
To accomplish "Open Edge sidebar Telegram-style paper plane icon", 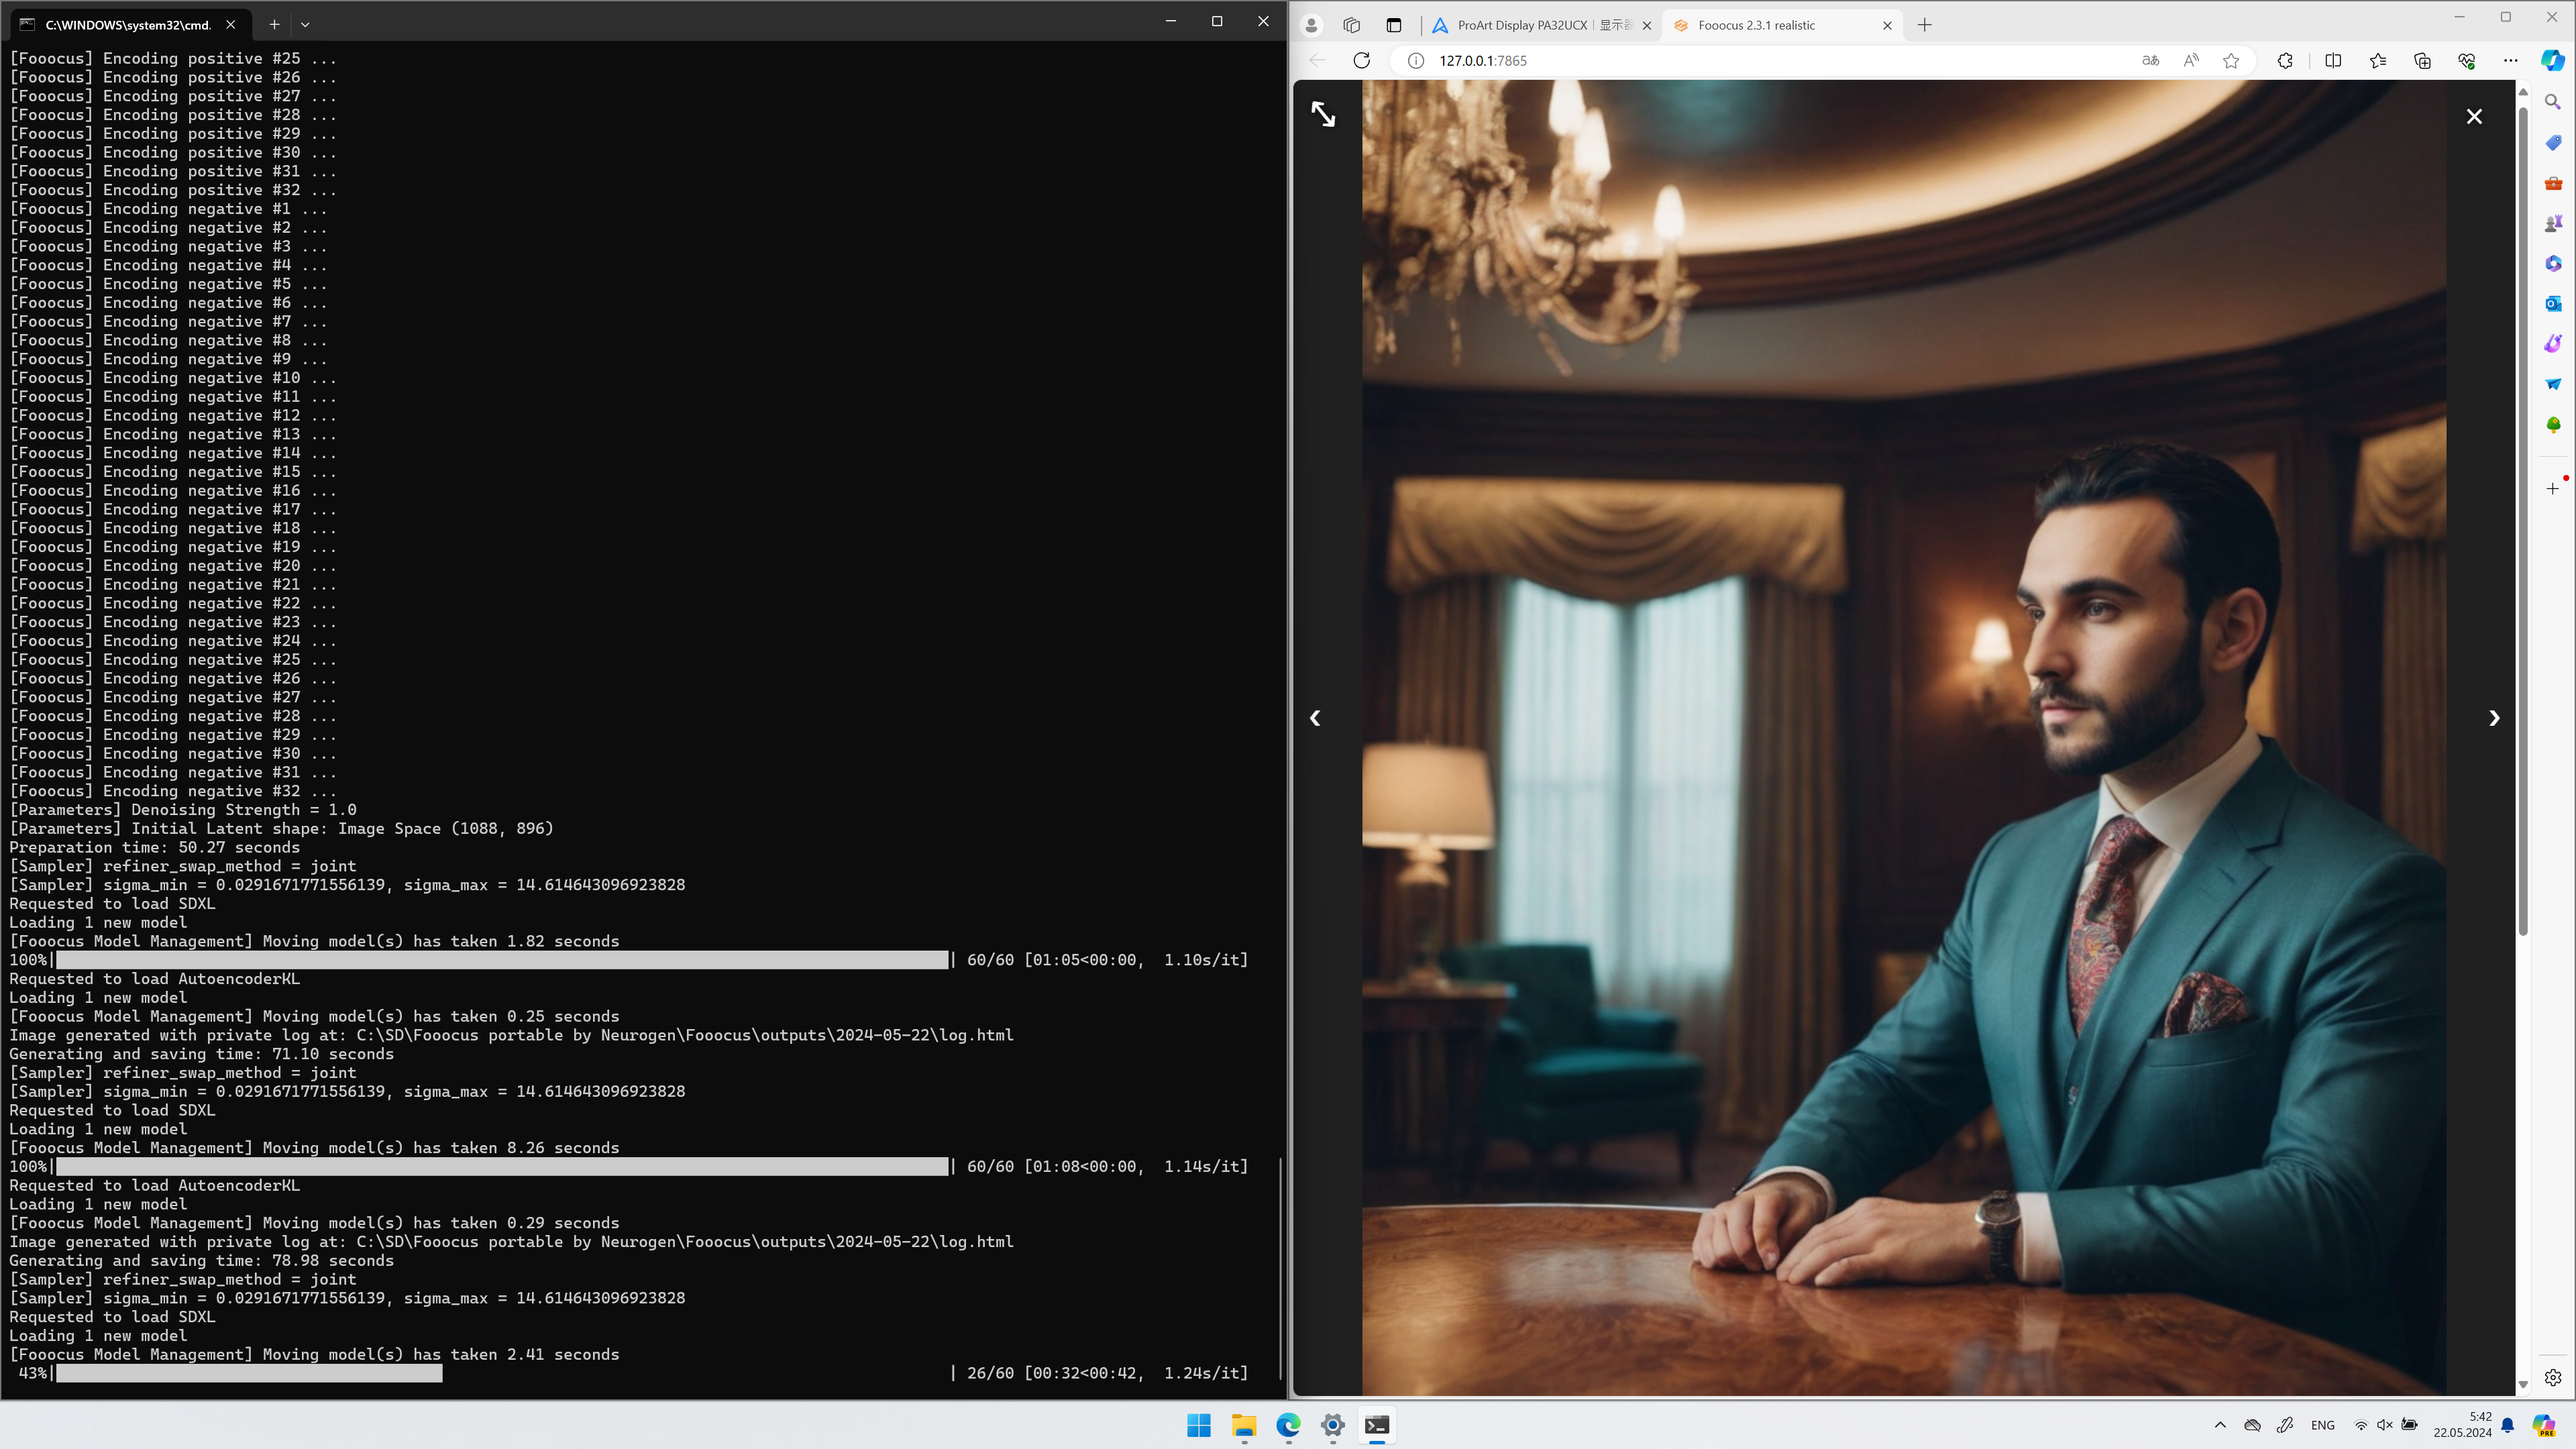I will point(2553,384).
